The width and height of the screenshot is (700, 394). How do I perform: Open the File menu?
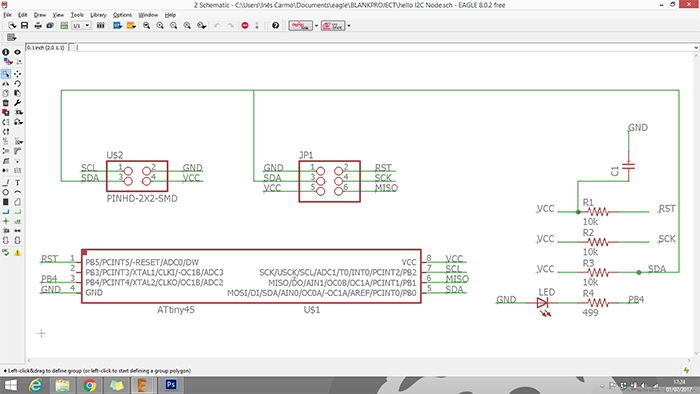7,15
